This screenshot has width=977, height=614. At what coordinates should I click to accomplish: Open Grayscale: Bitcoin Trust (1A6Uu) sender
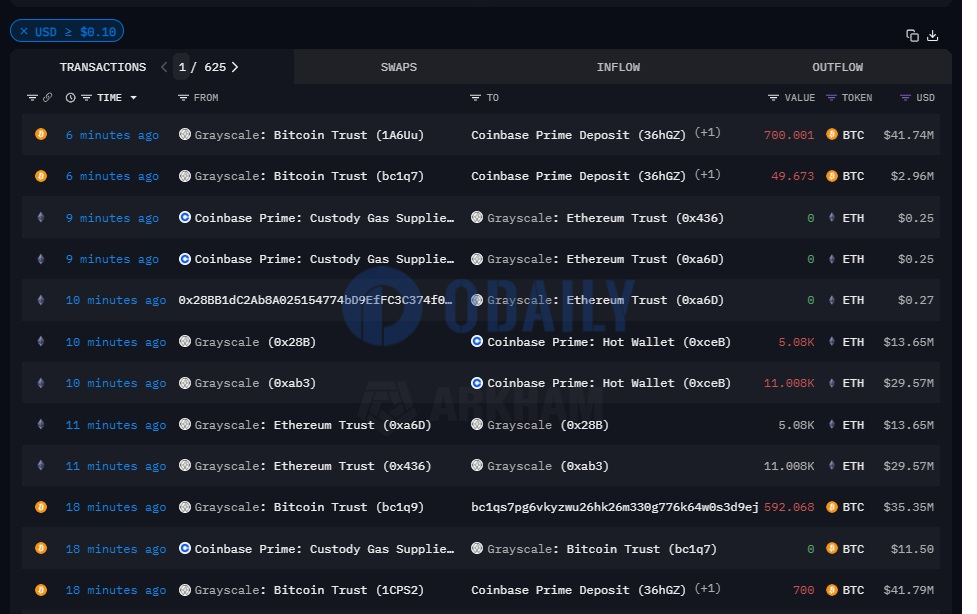click(x=309, y=135)
